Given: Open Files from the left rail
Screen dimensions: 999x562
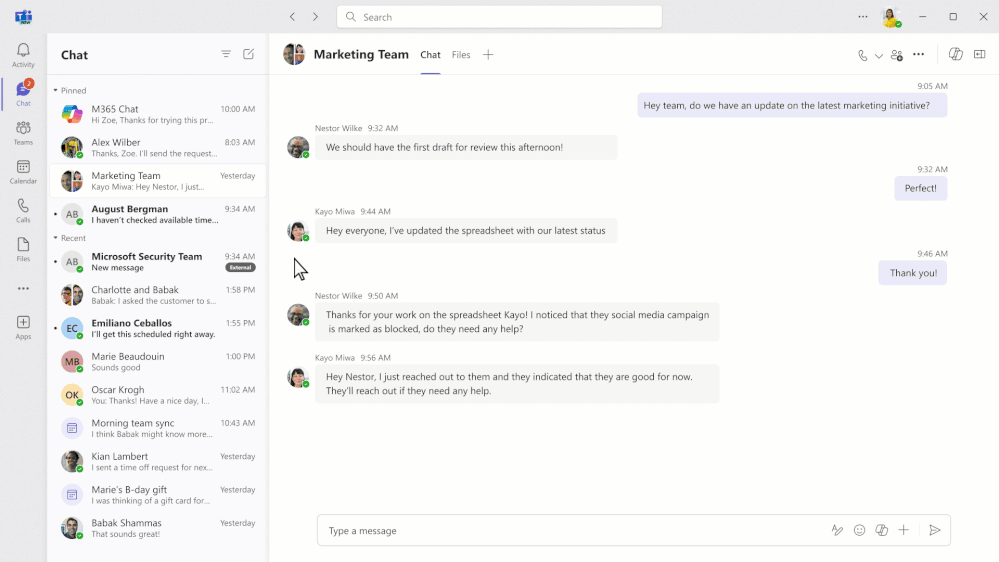Looking at the screenshot, I should [x=23, y=249].
